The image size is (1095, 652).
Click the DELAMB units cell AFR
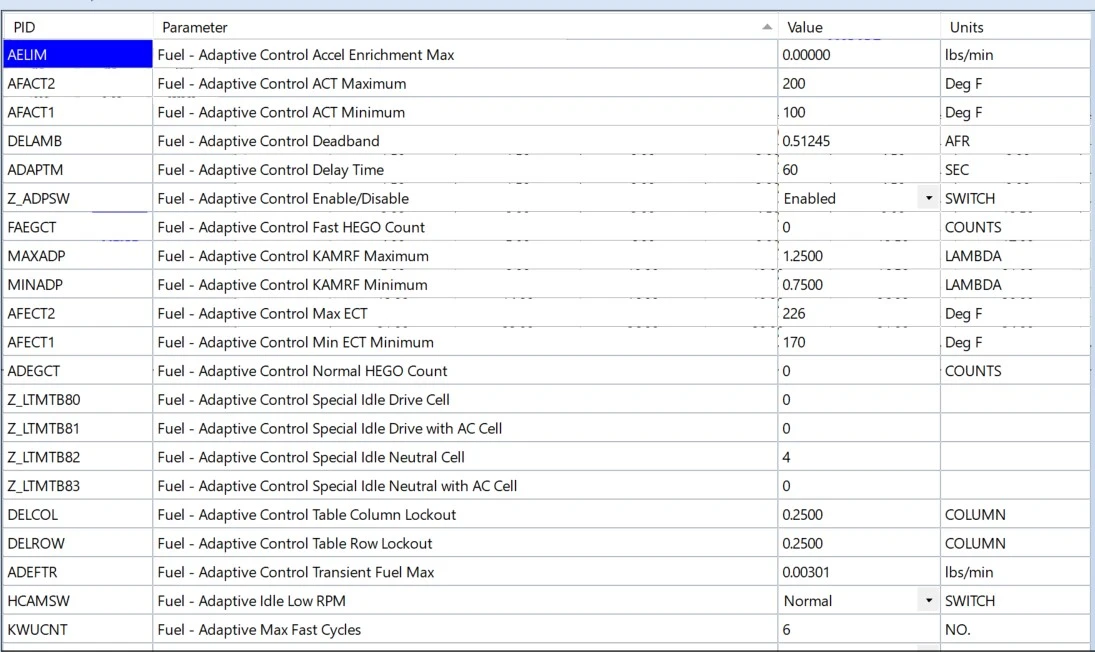[x=1015, y=141]
